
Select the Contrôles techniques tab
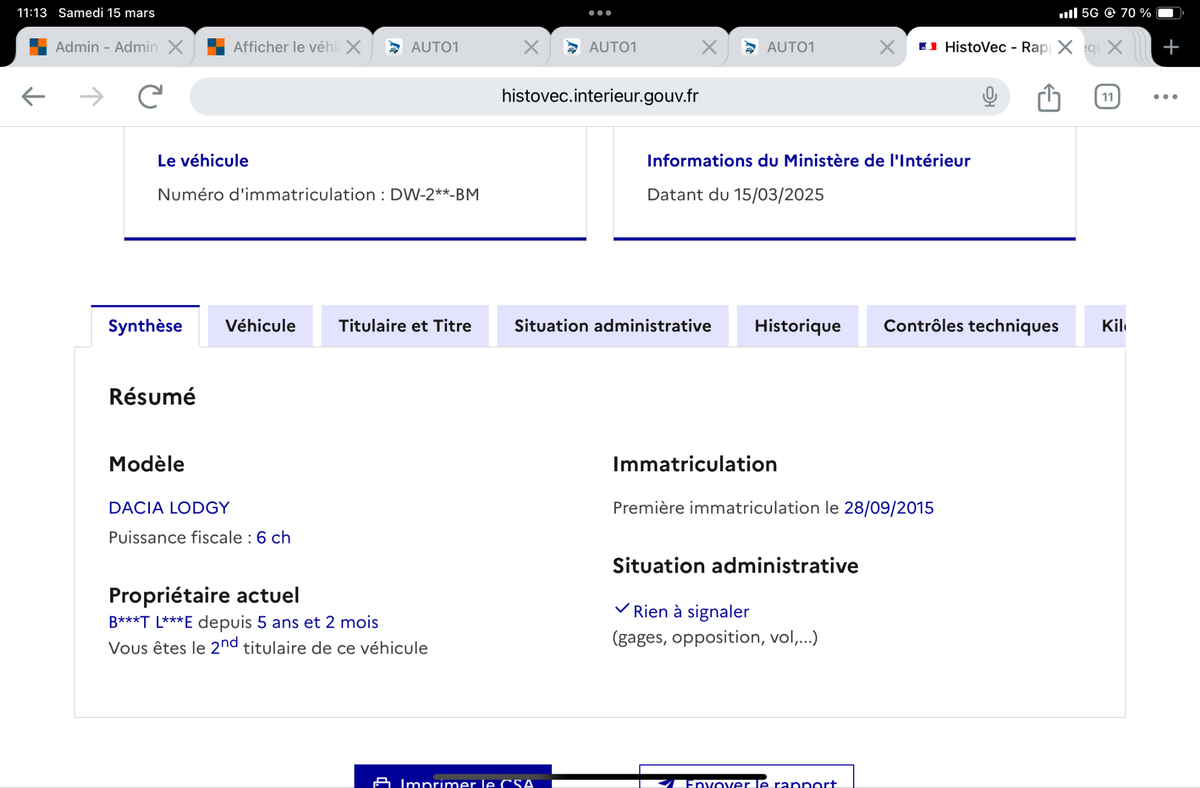click(x=971, y=326)
